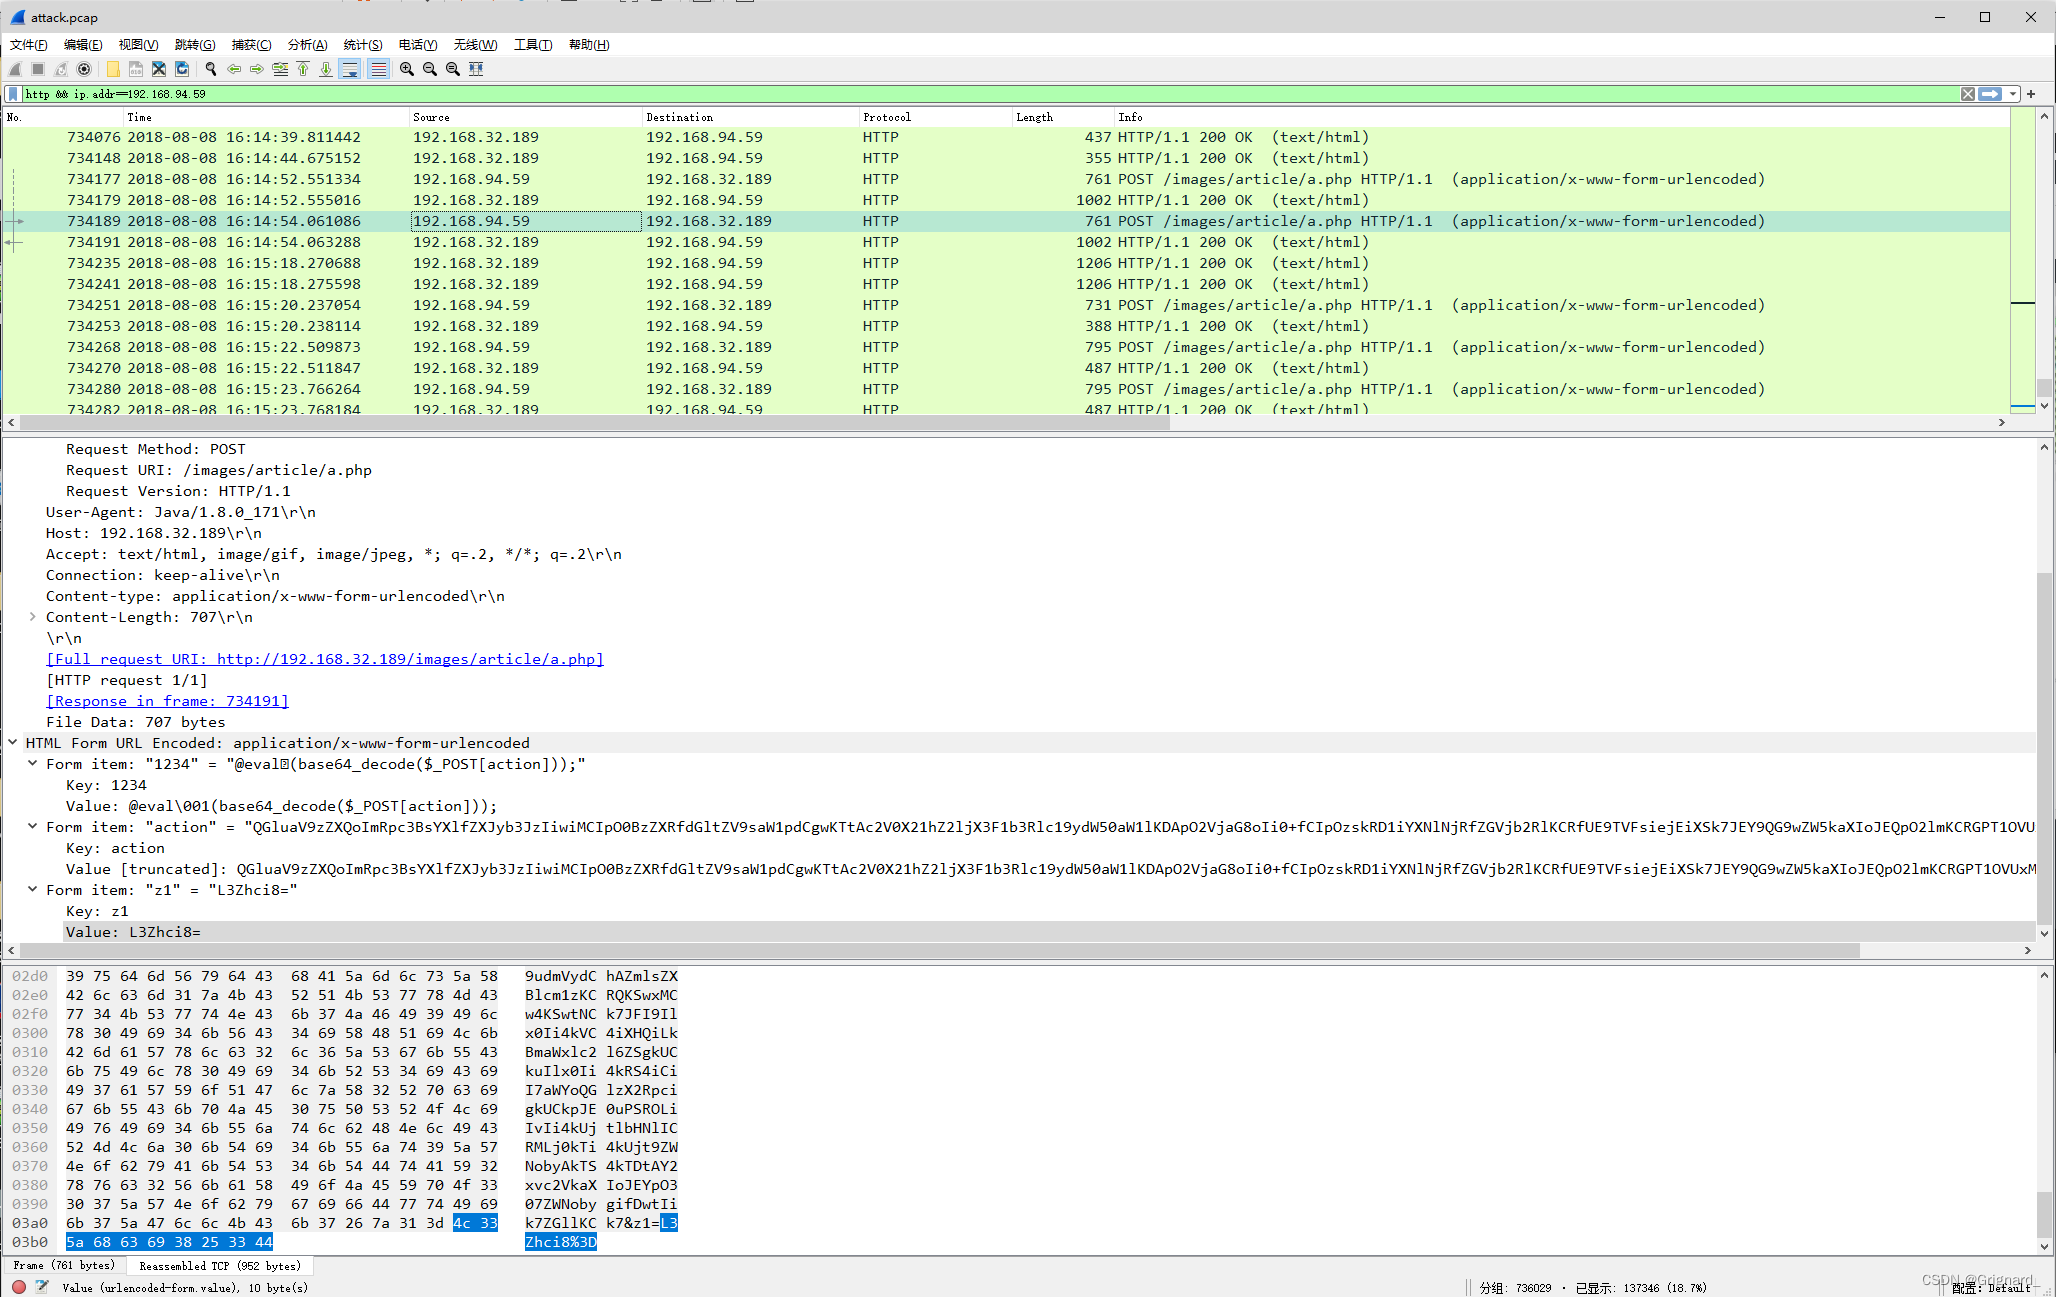Start capturing packets with shark fin icon
2056x1297 pixels.
click(15, 69)
